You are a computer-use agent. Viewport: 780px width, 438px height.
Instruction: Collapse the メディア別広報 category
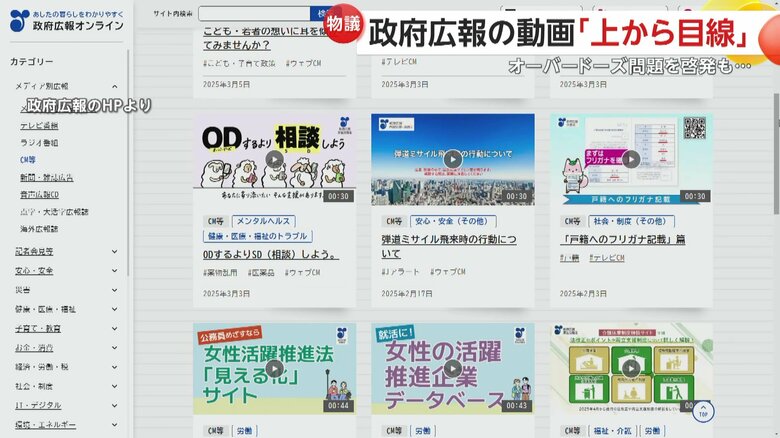pos(115,87)
